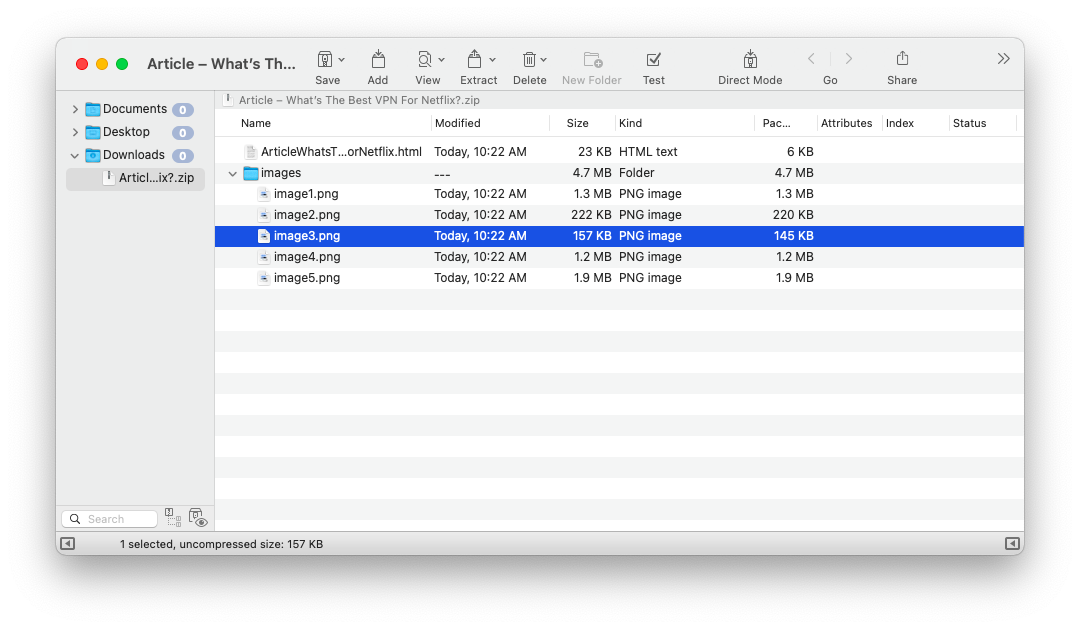Test the archive using the checkmark icon
The height and width of the screenshot is (629, 1080).
(x=654, y=60)
